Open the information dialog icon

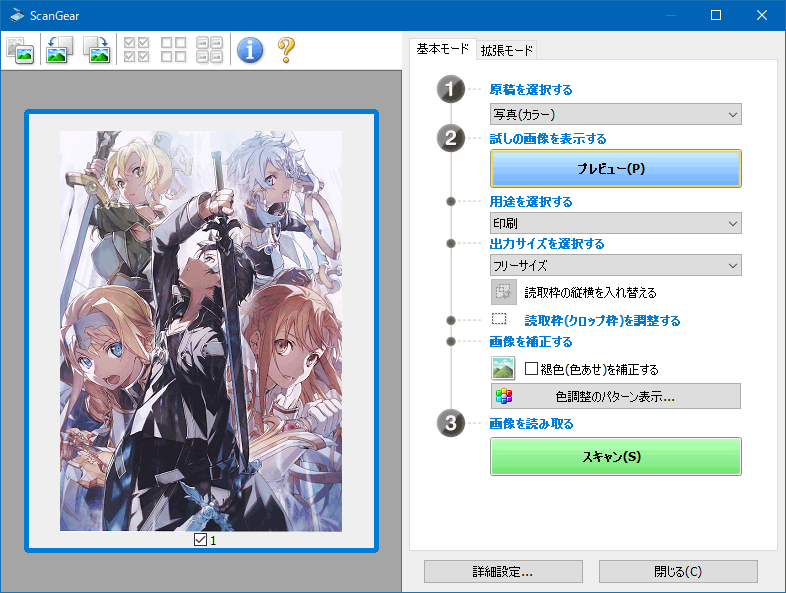click(x=250, y=50)
